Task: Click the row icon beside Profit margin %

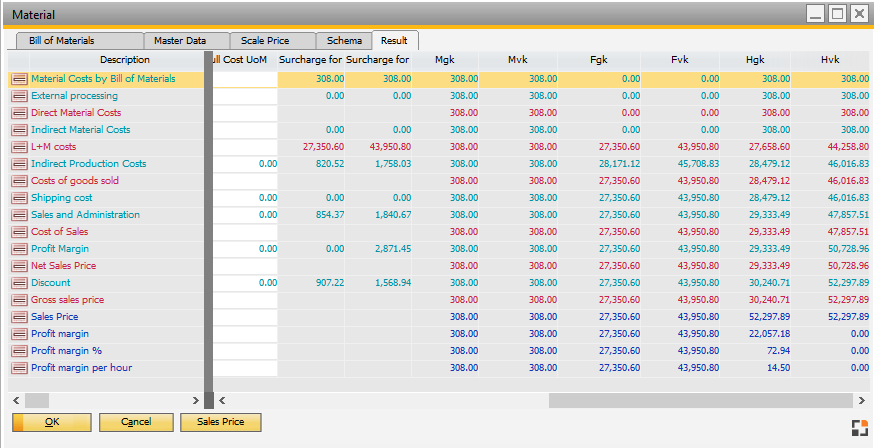Action: point(19,351)
